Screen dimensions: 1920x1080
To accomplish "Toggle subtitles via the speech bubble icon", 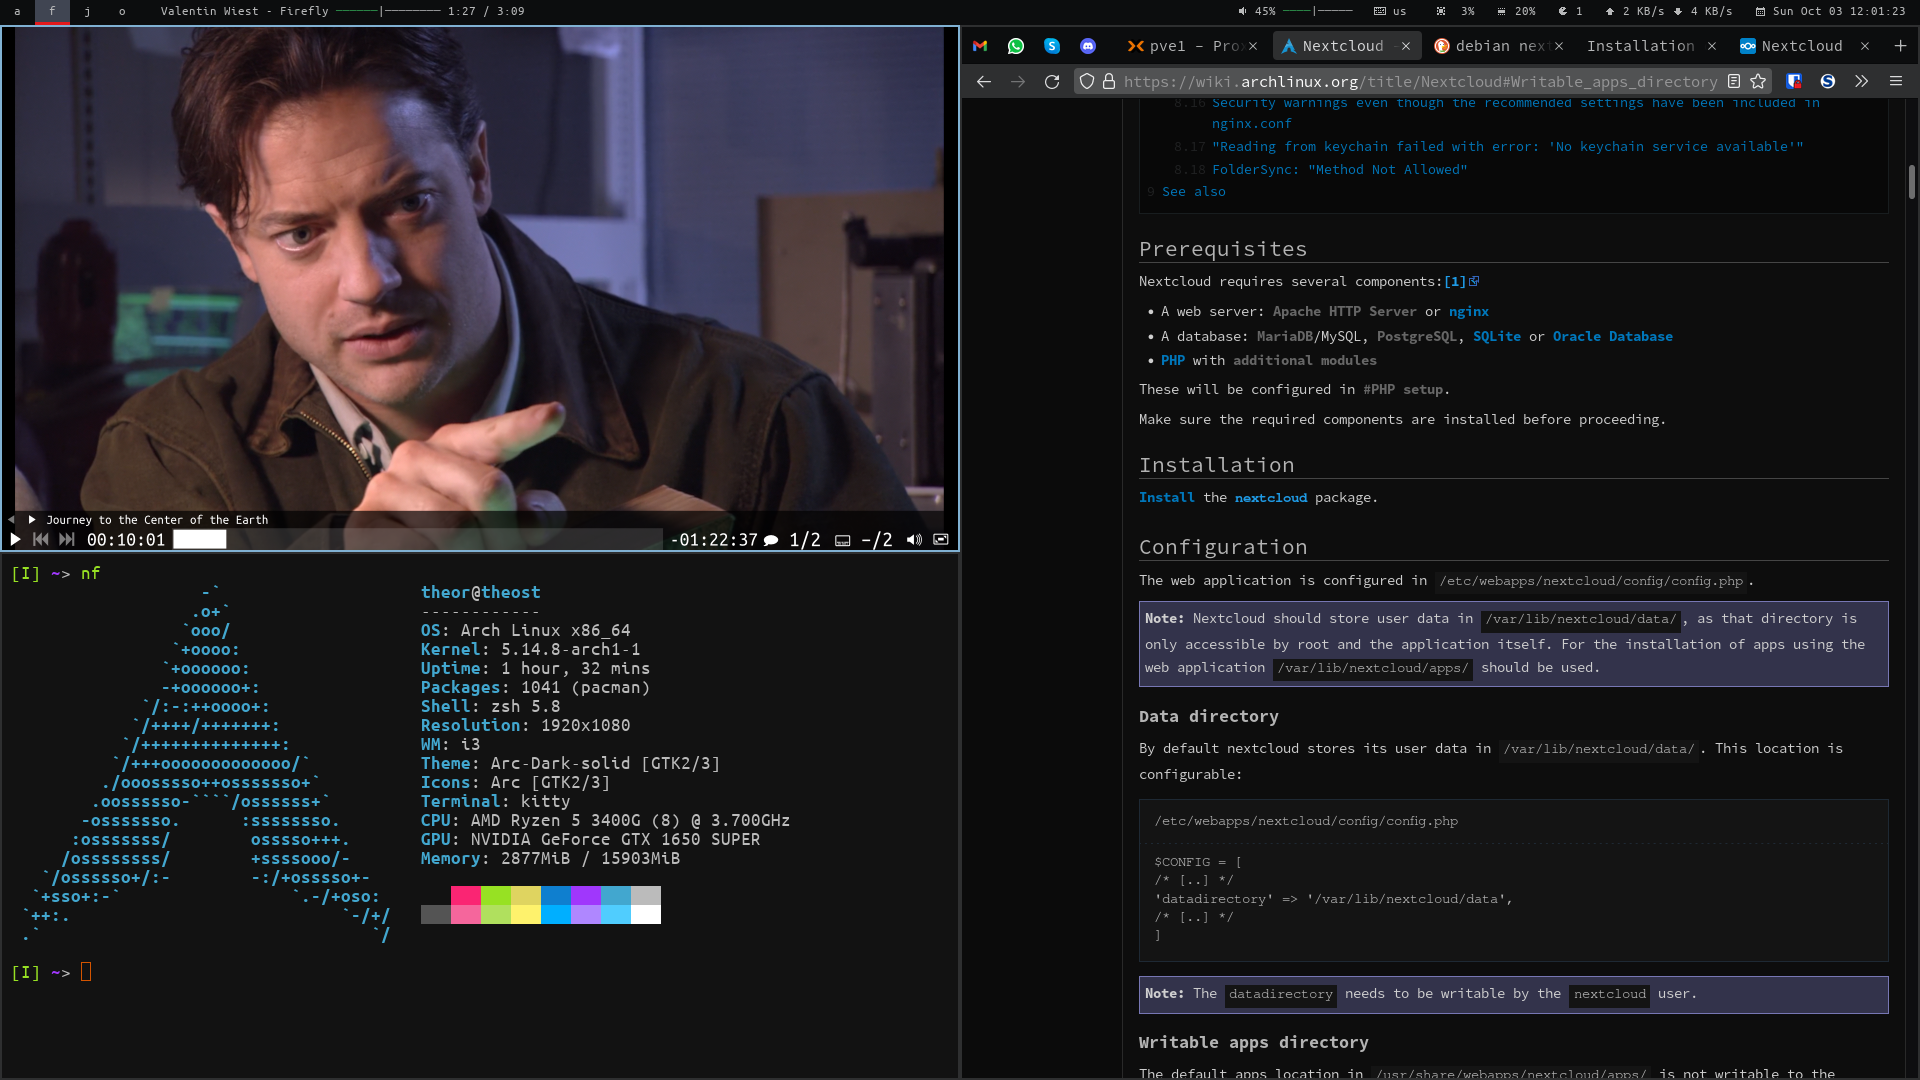I will click(x=771, y=539).
